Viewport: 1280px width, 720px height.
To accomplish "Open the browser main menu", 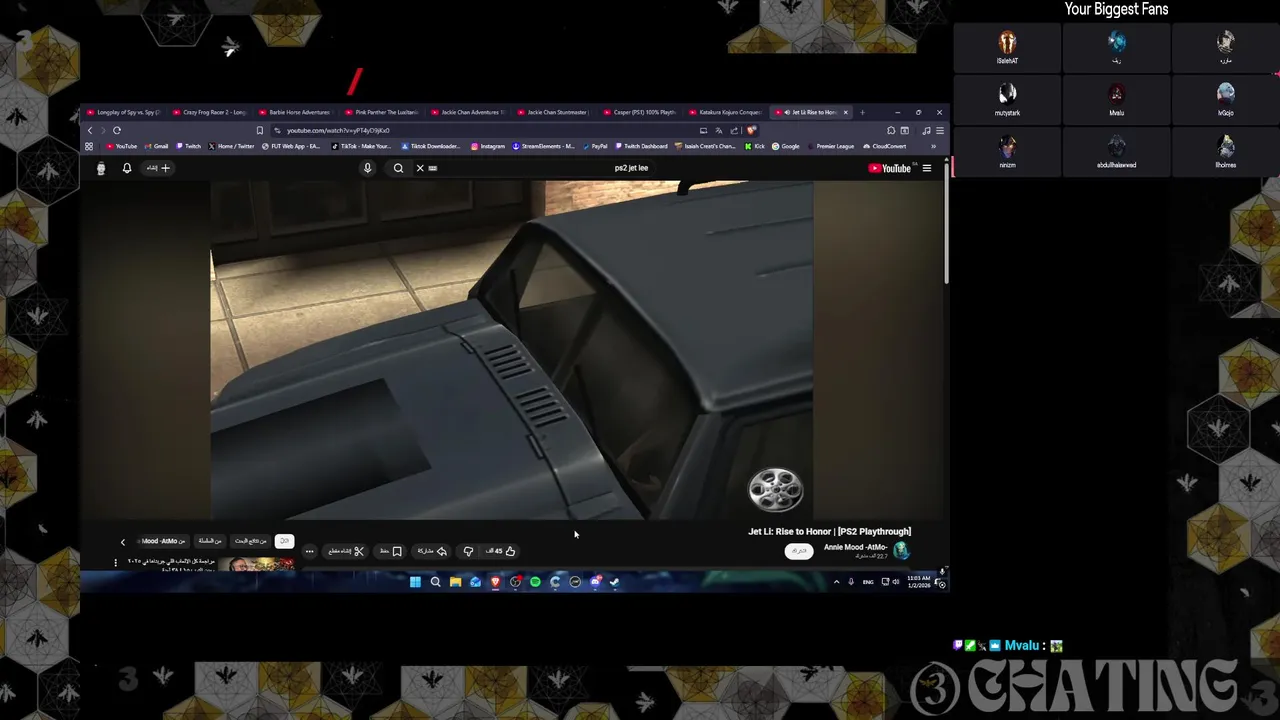I will point(939,130).
